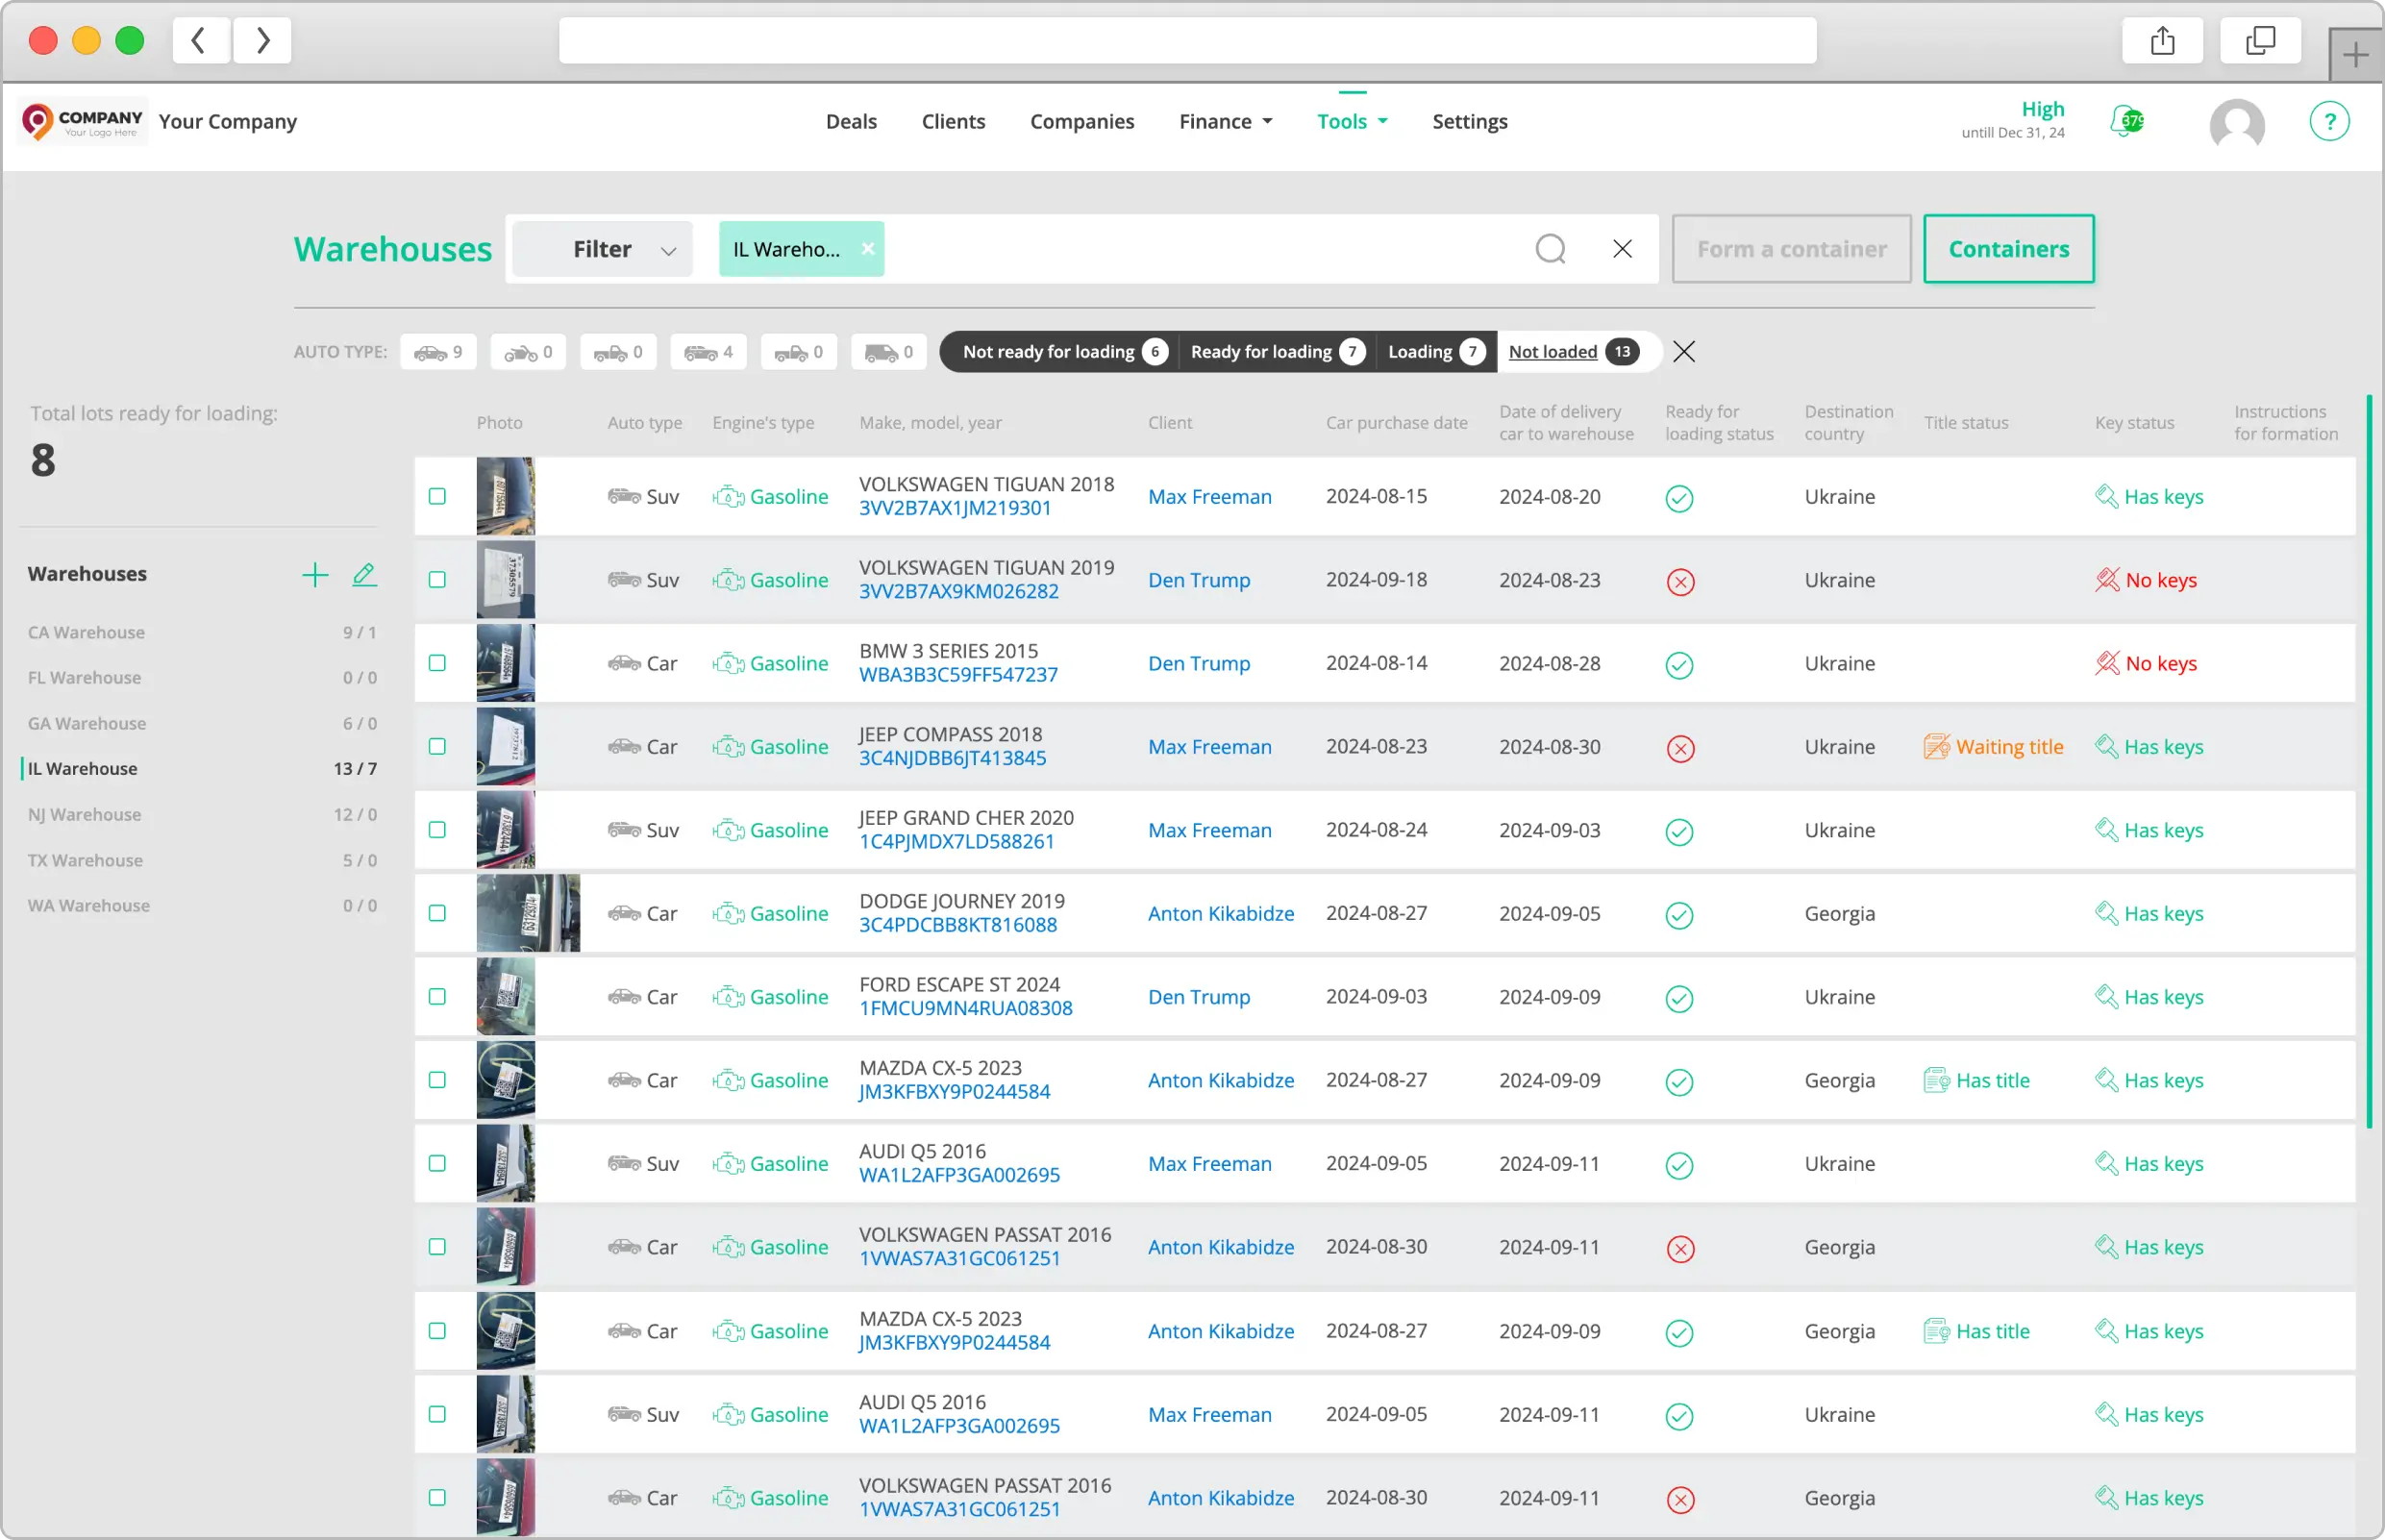Switch to Loading tab
2385x1540 pixels.
pos(1435,352)
